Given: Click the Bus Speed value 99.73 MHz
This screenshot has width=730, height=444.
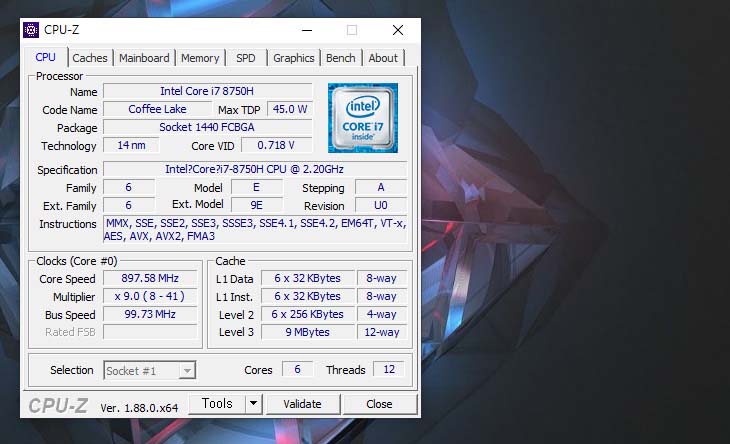Looking at the screenshot, I should click(x=150, y=314).
